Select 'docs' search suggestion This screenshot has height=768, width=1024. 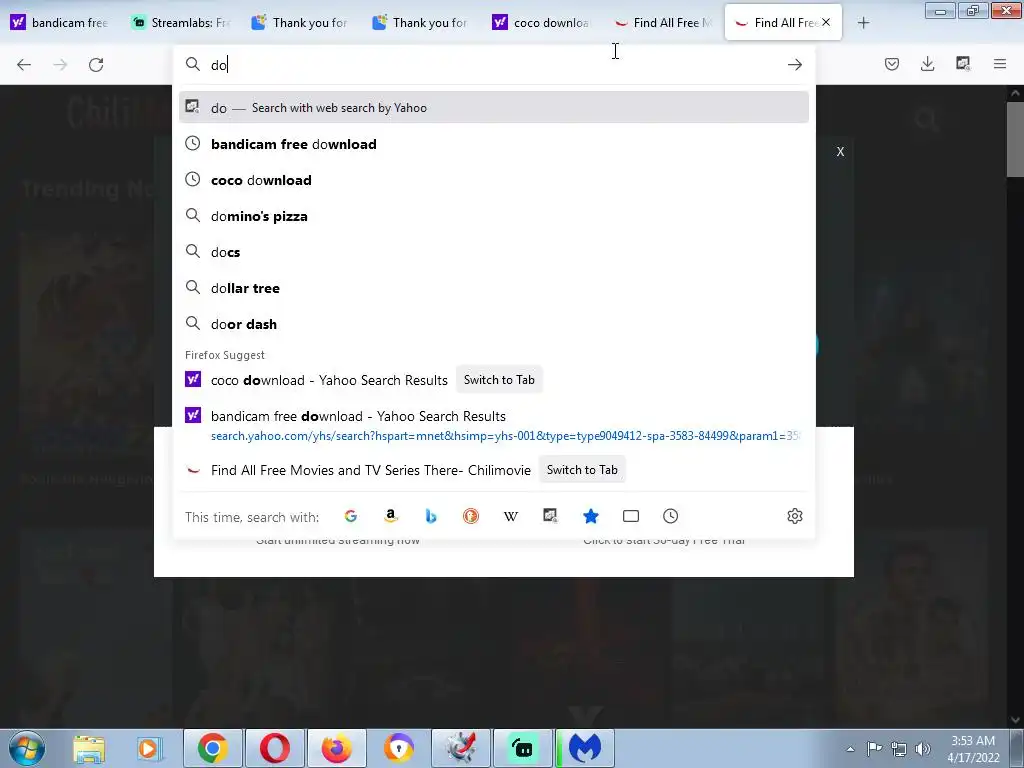pos(494,252)
